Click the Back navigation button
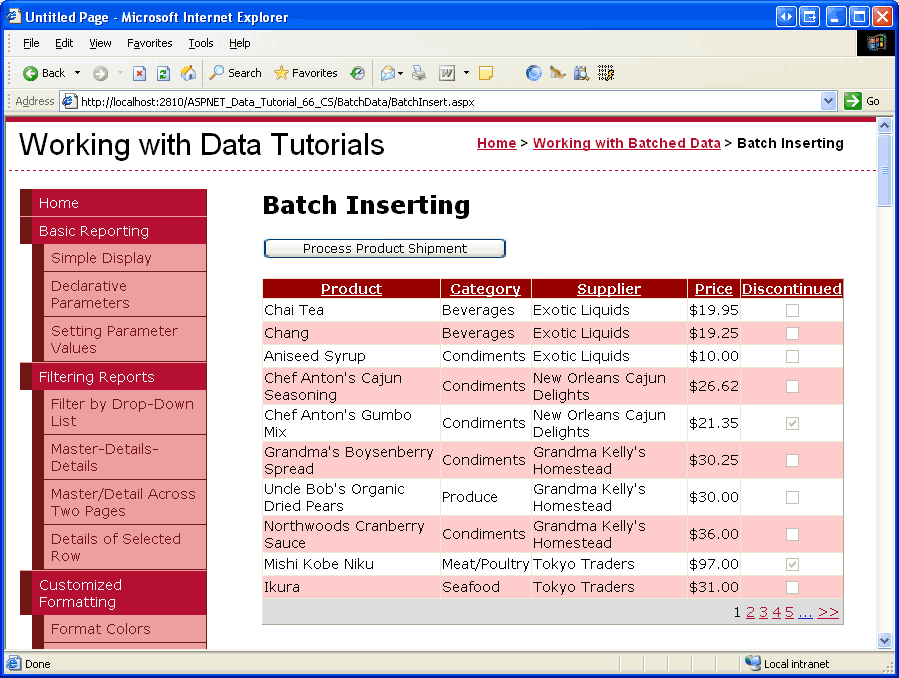 [44, 73]
